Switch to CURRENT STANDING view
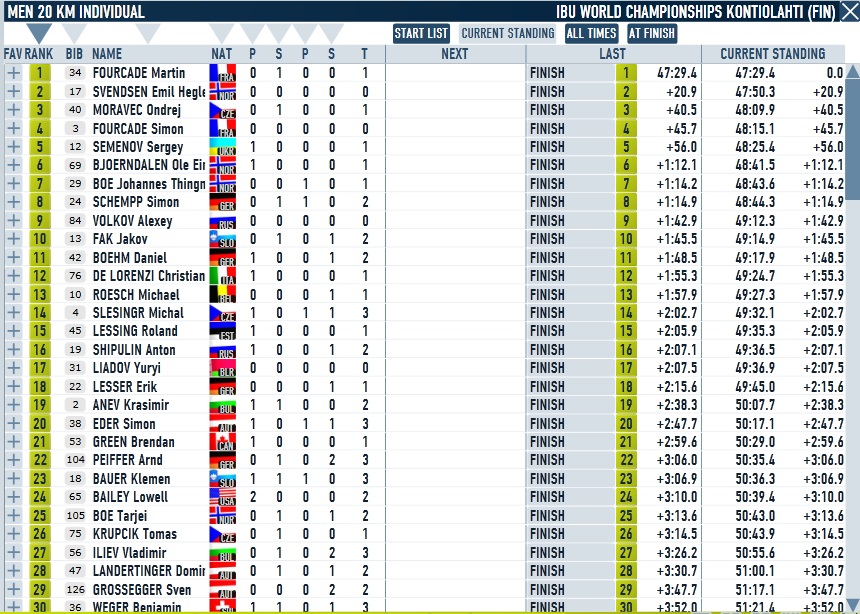 508,33
